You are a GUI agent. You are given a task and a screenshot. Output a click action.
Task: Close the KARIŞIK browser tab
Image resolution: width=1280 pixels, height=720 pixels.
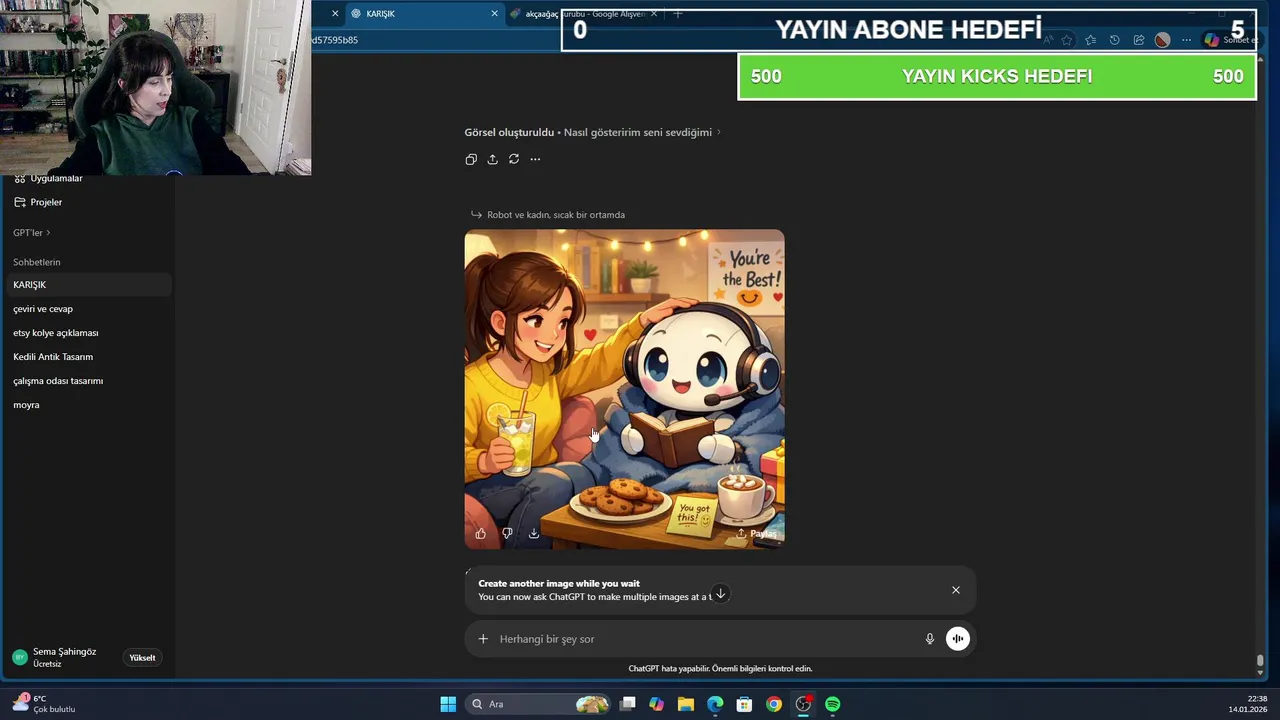[x=494, y=14]
